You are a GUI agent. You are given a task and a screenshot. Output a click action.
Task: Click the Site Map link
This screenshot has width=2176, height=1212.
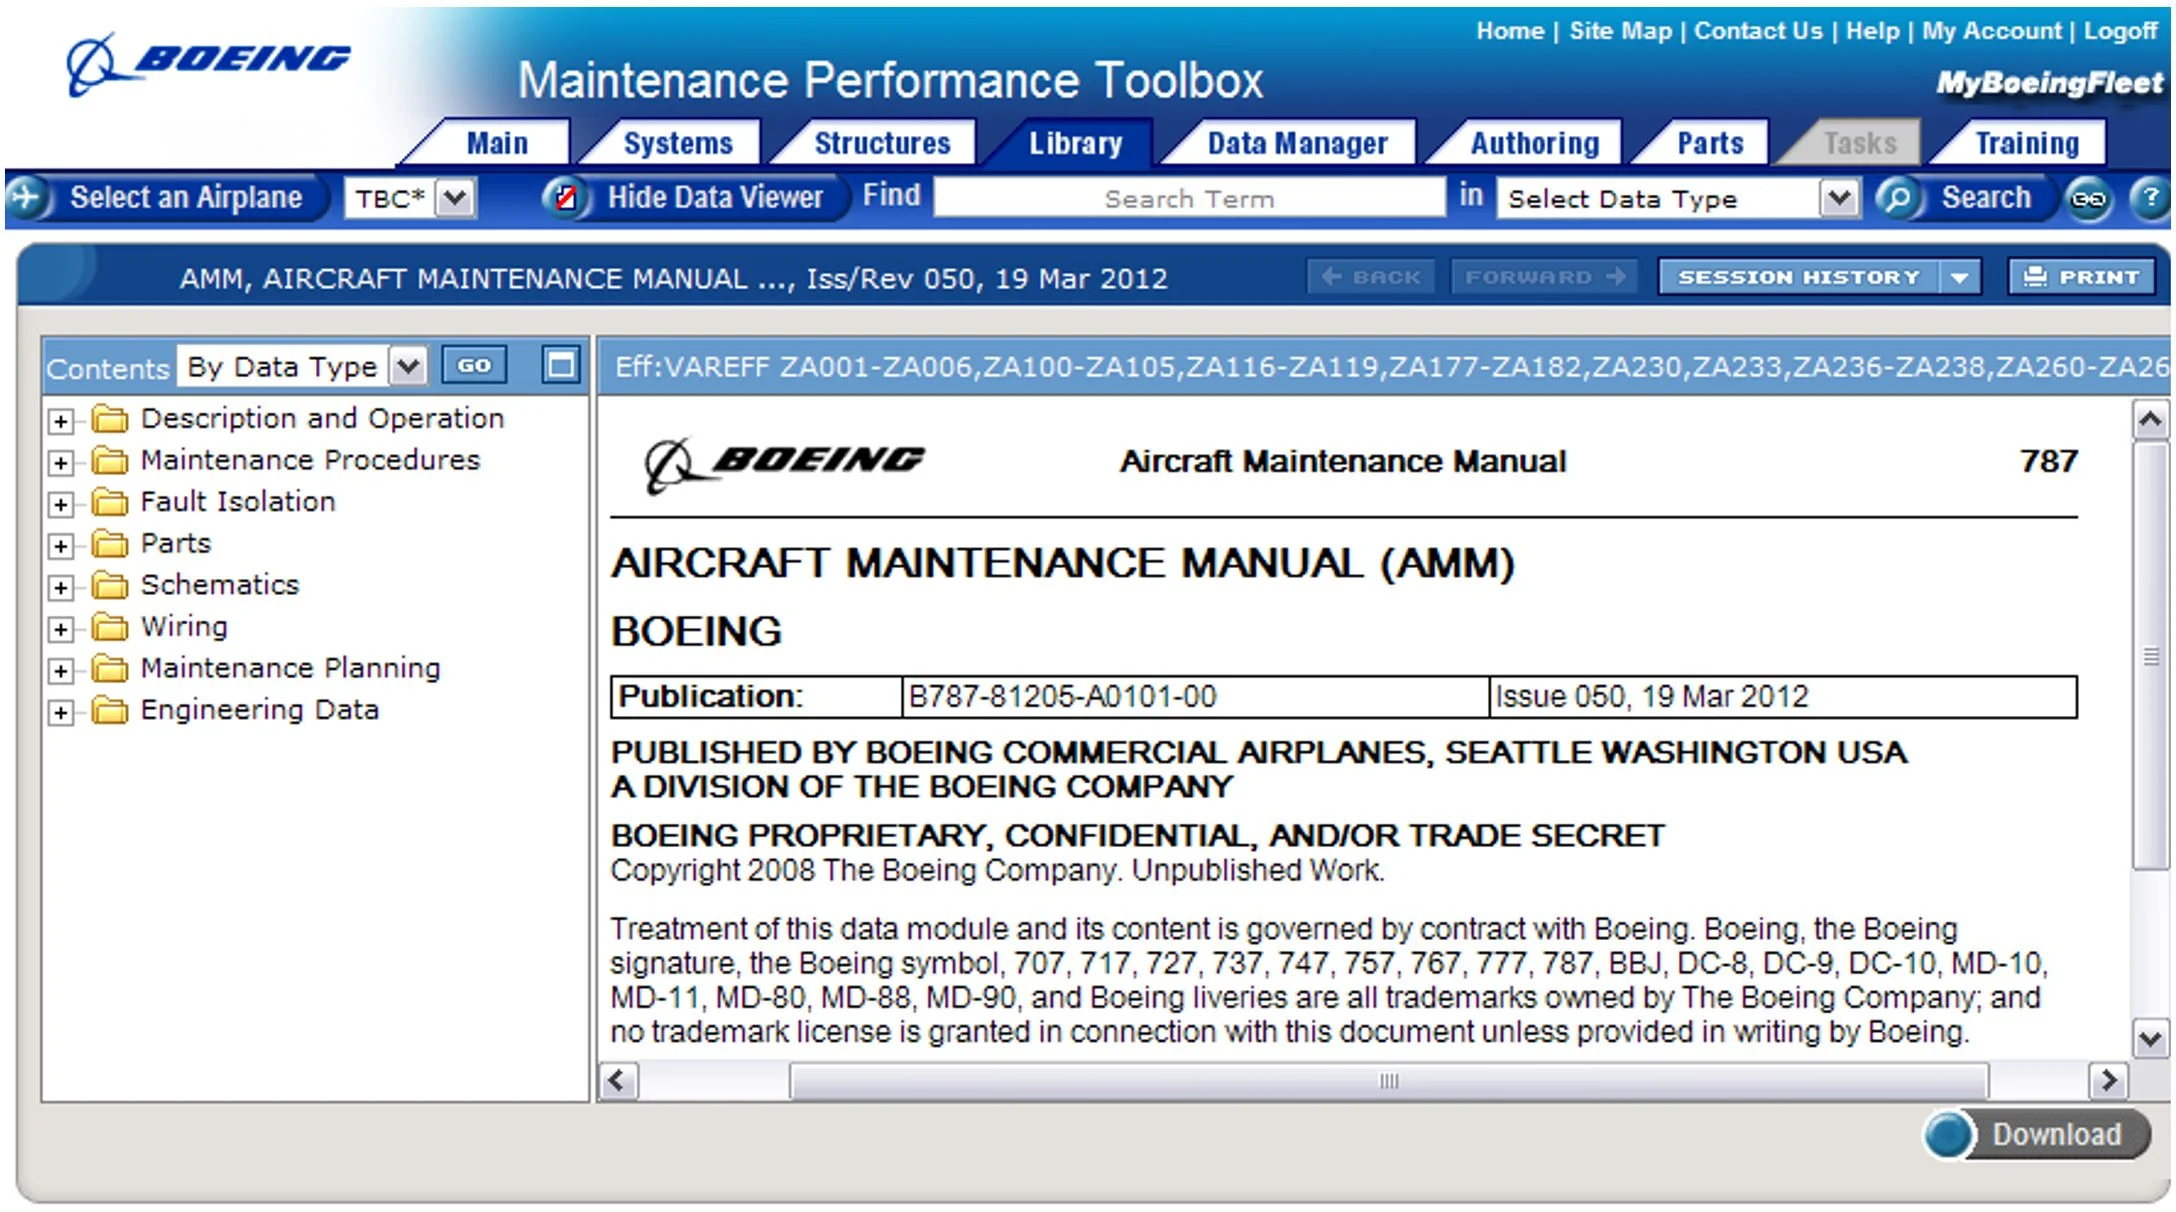point(1620,31)
